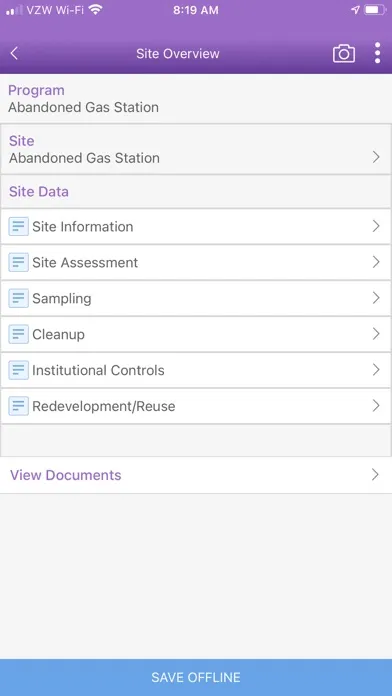Tap the Redevelopment/Reuse document icon
392x696 pixels.
click(x=19, y=406)
